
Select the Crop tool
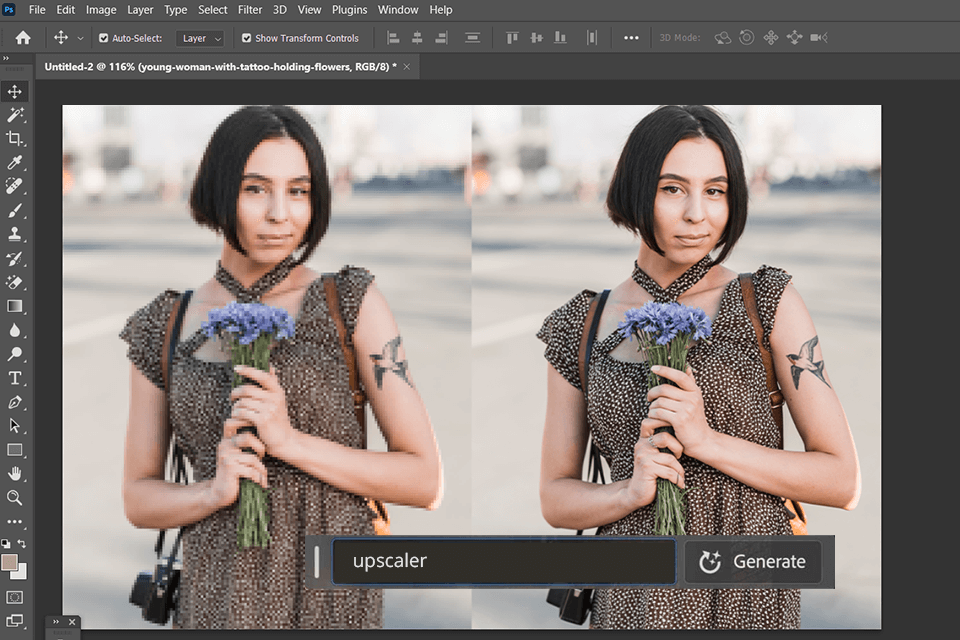(x=15, y=138)
